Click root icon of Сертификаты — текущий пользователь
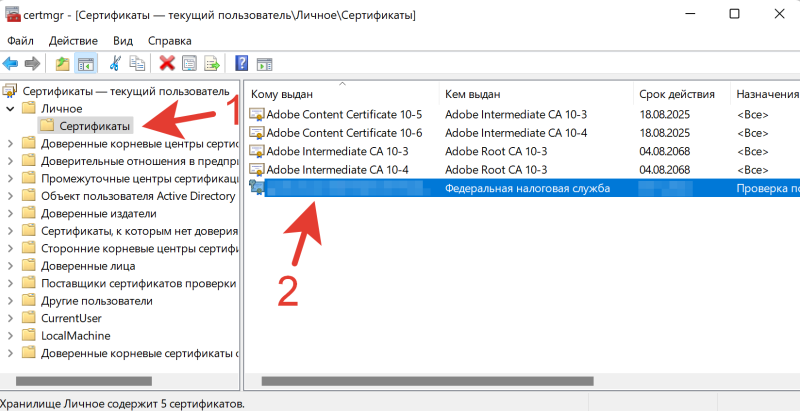800x411 pixels. tap(10, 91)
